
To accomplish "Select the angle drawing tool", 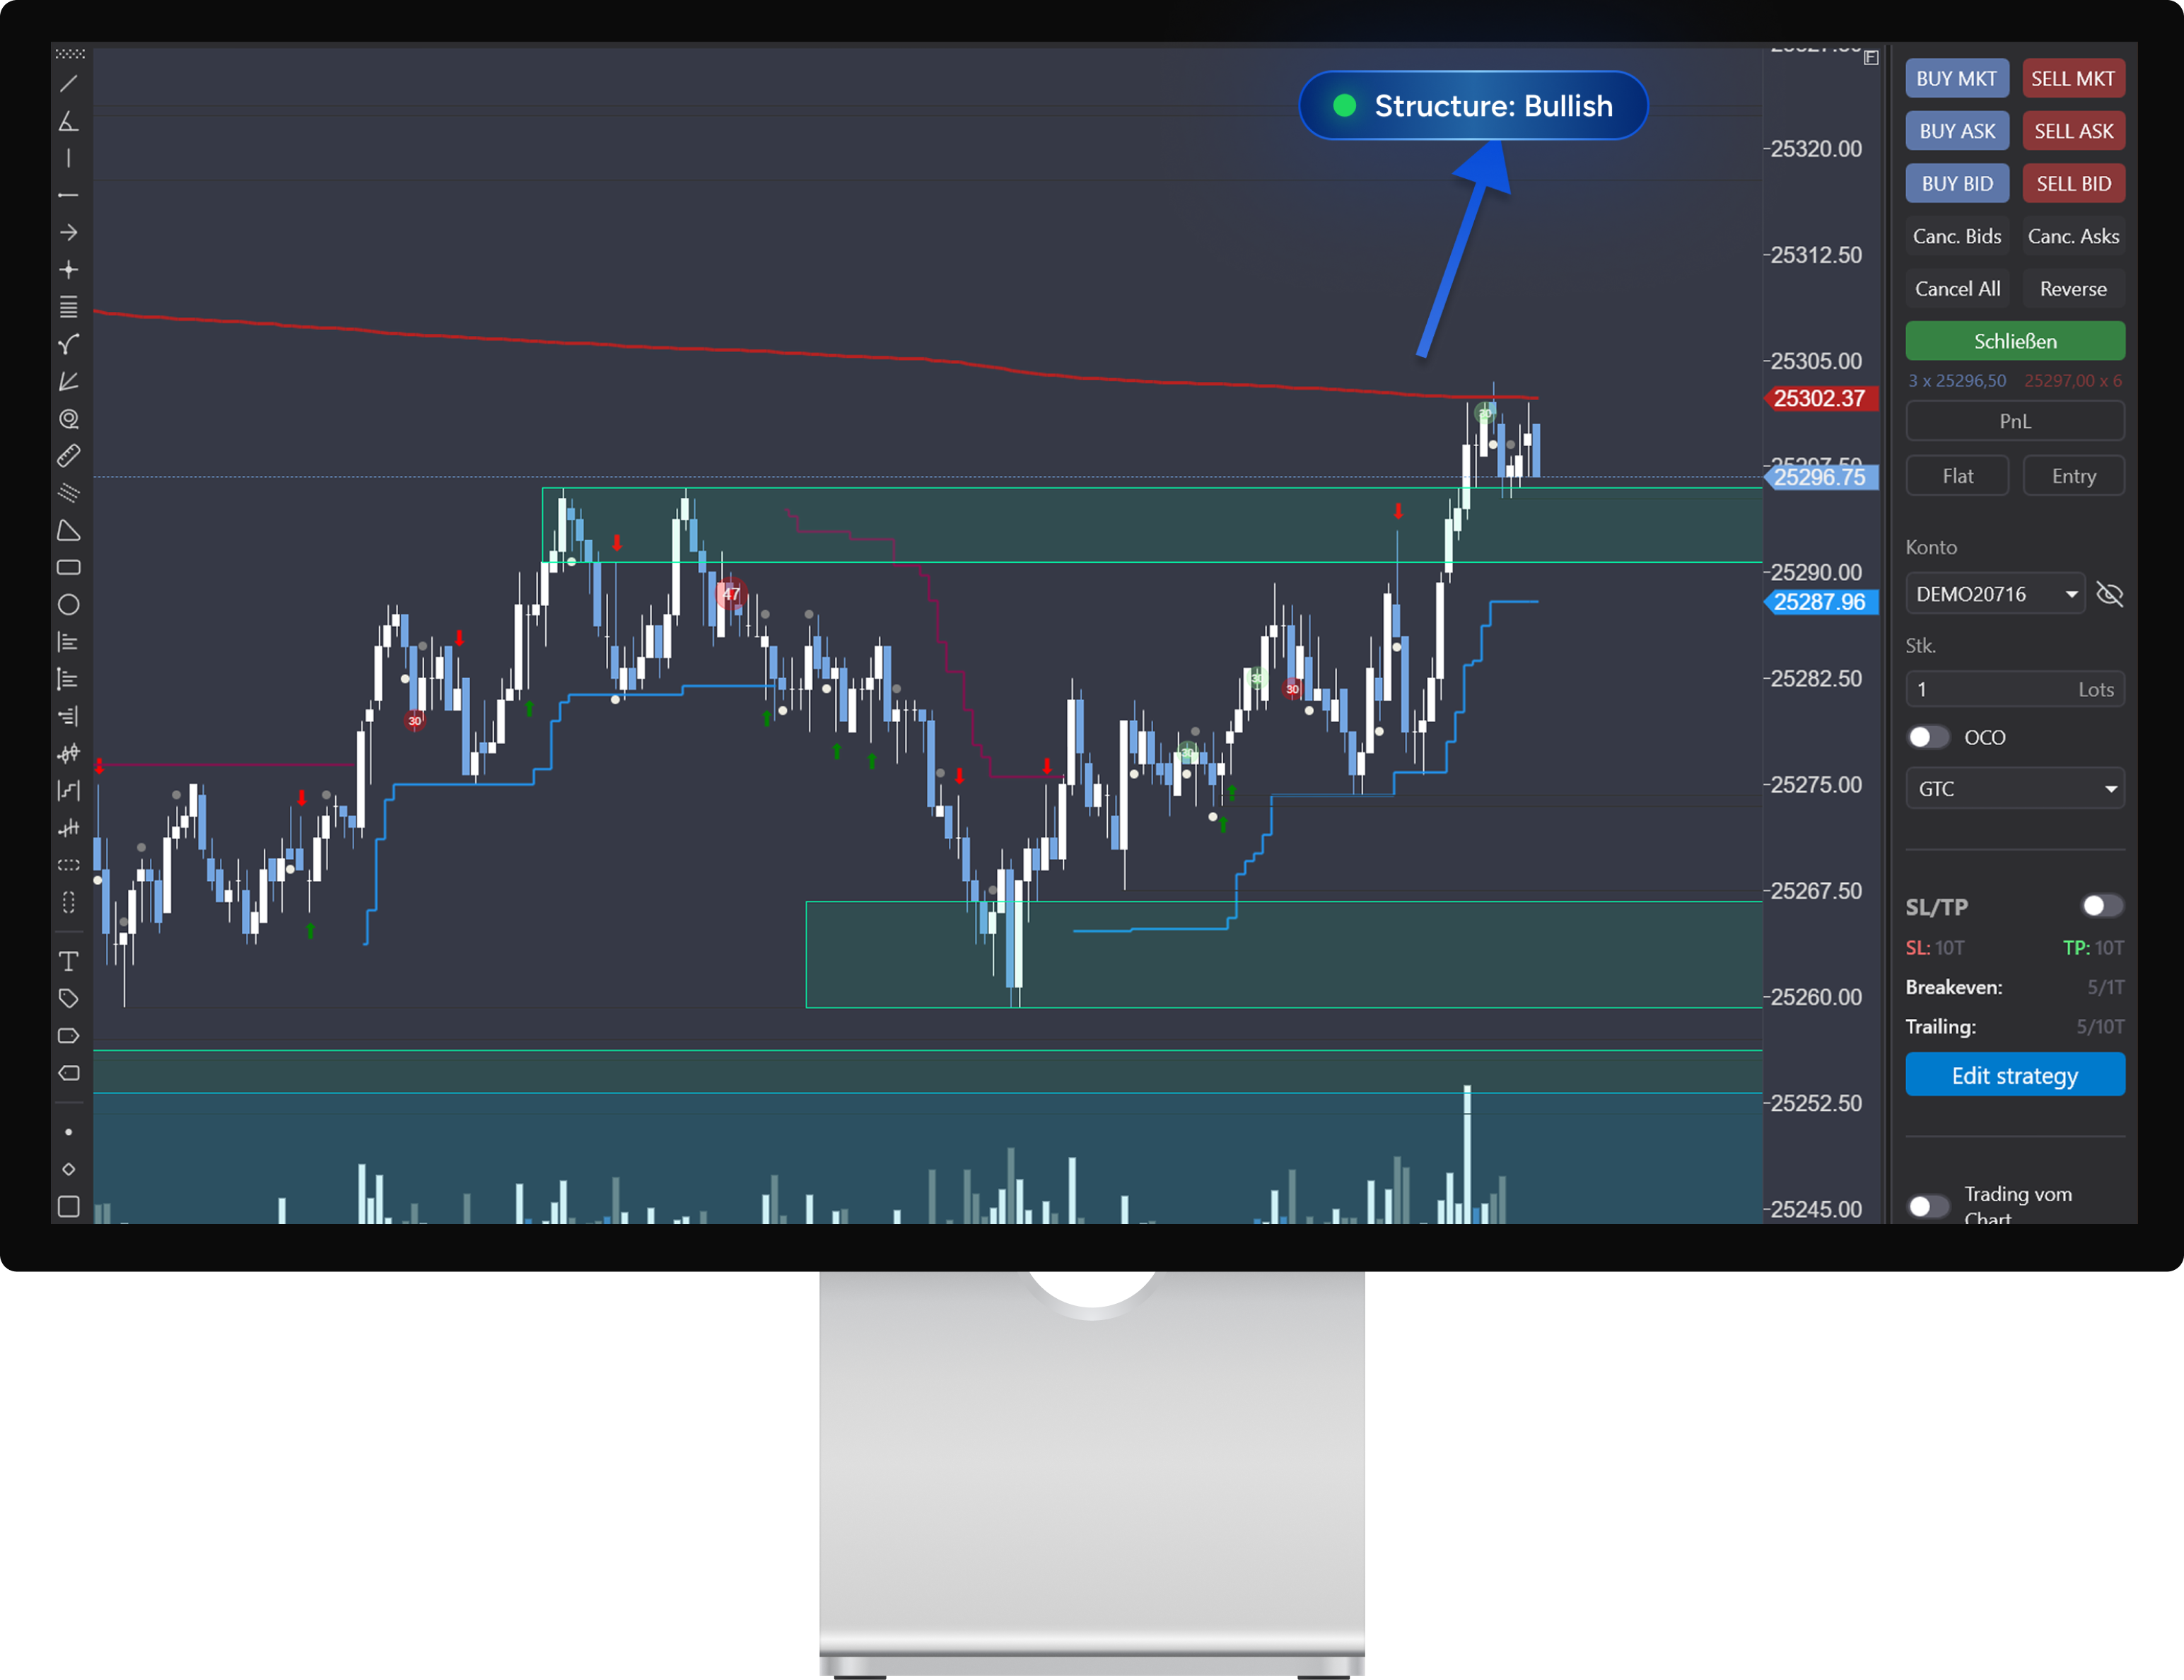I will tap(68, 122).
